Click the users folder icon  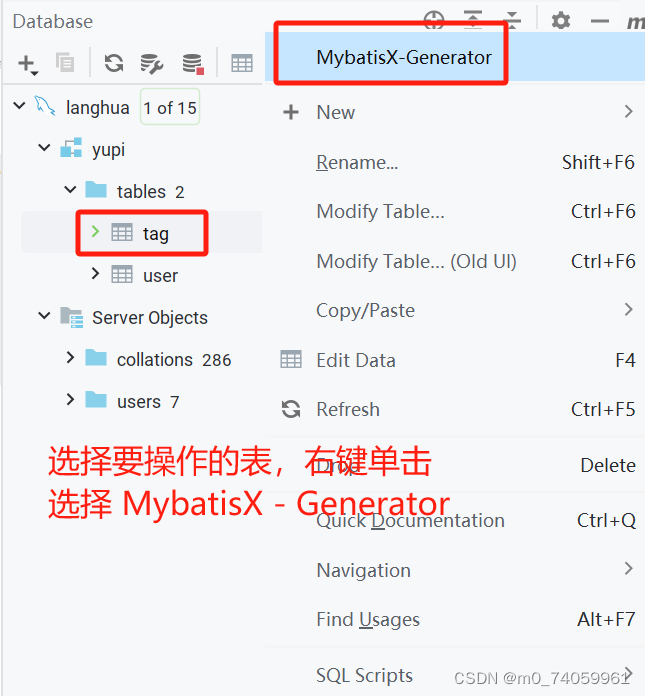(x=96, y=399)
